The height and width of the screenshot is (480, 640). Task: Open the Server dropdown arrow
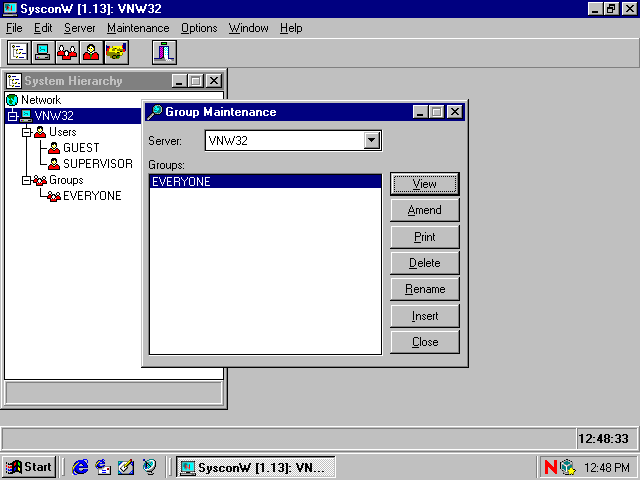[x=371, y=140]
